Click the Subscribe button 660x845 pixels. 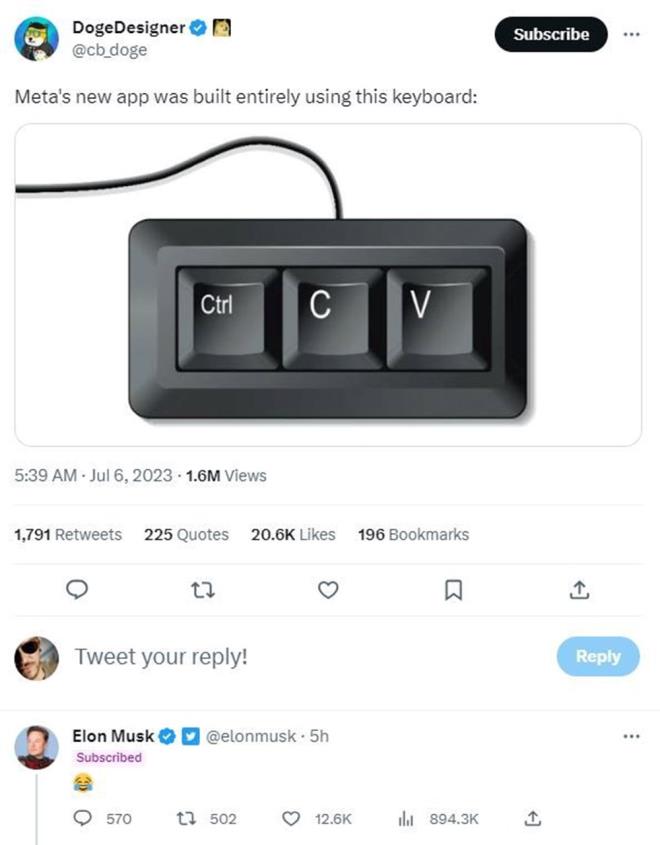[550, 34]
